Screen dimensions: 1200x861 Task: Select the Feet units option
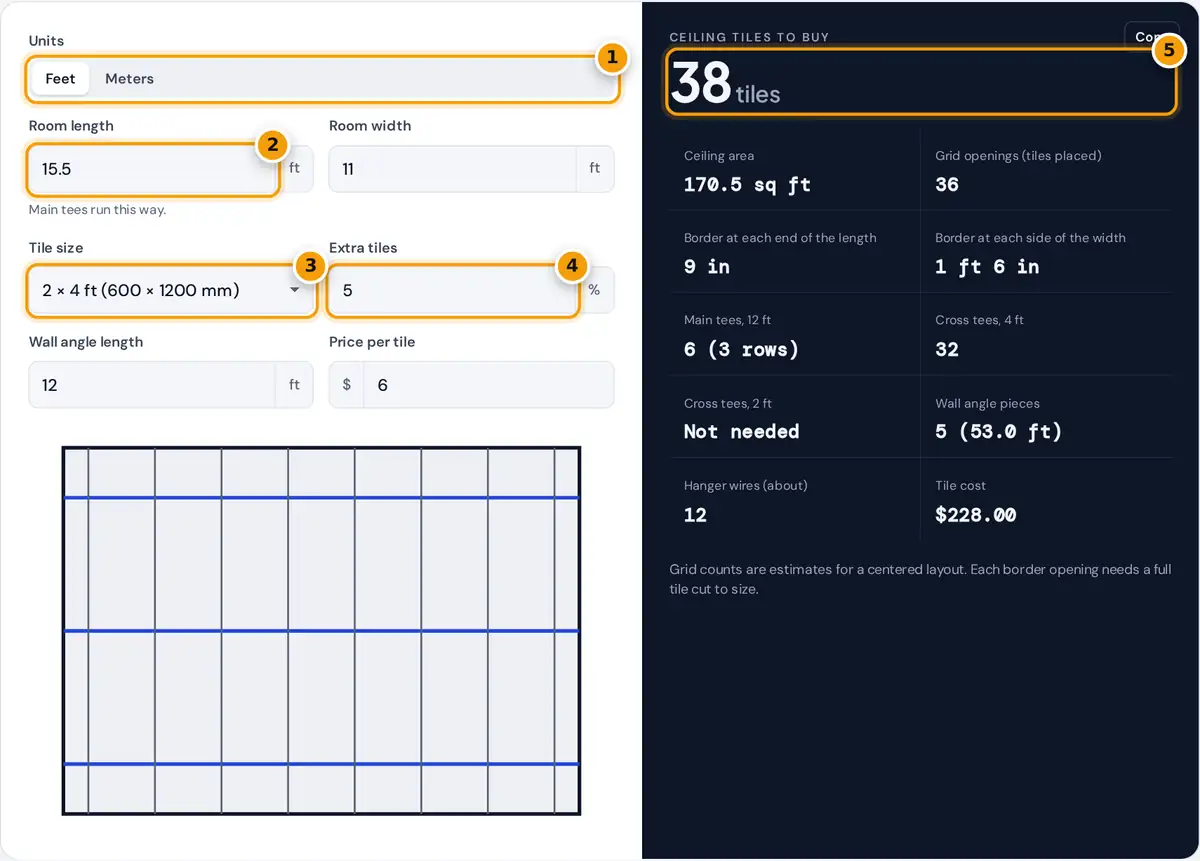[60, 79]
